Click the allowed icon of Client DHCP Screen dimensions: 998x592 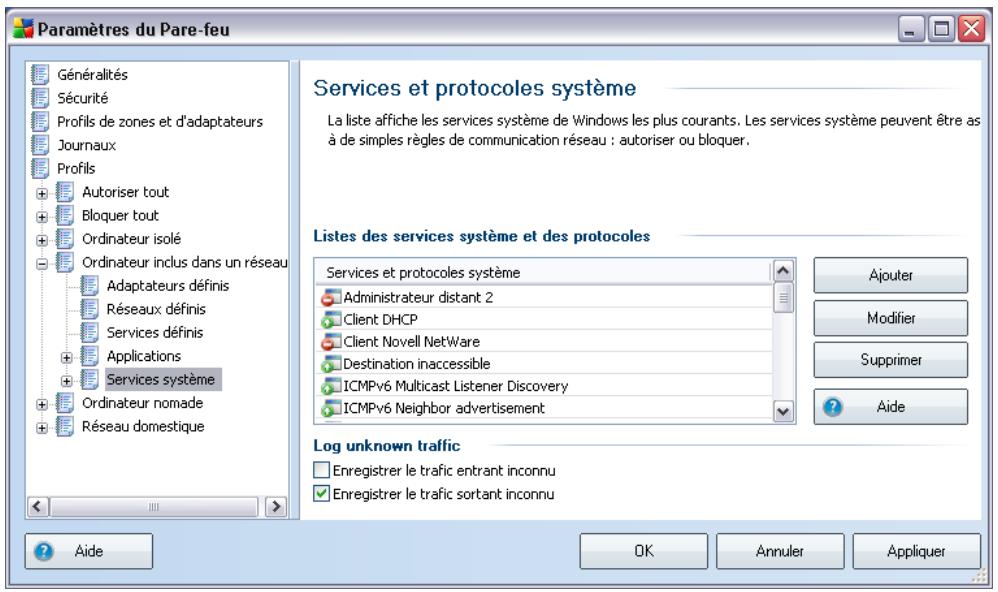click(x=331, y=320)
